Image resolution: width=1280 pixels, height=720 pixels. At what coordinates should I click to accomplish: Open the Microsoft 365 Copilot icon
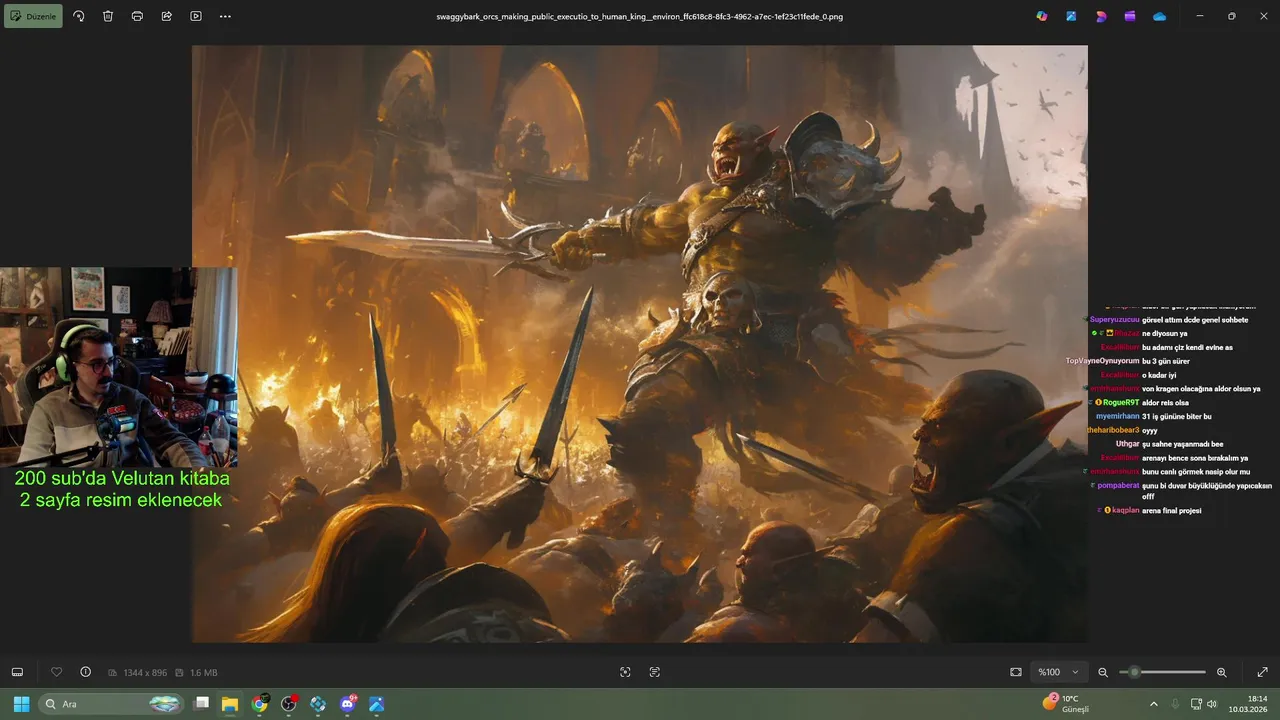point(1042,16)
